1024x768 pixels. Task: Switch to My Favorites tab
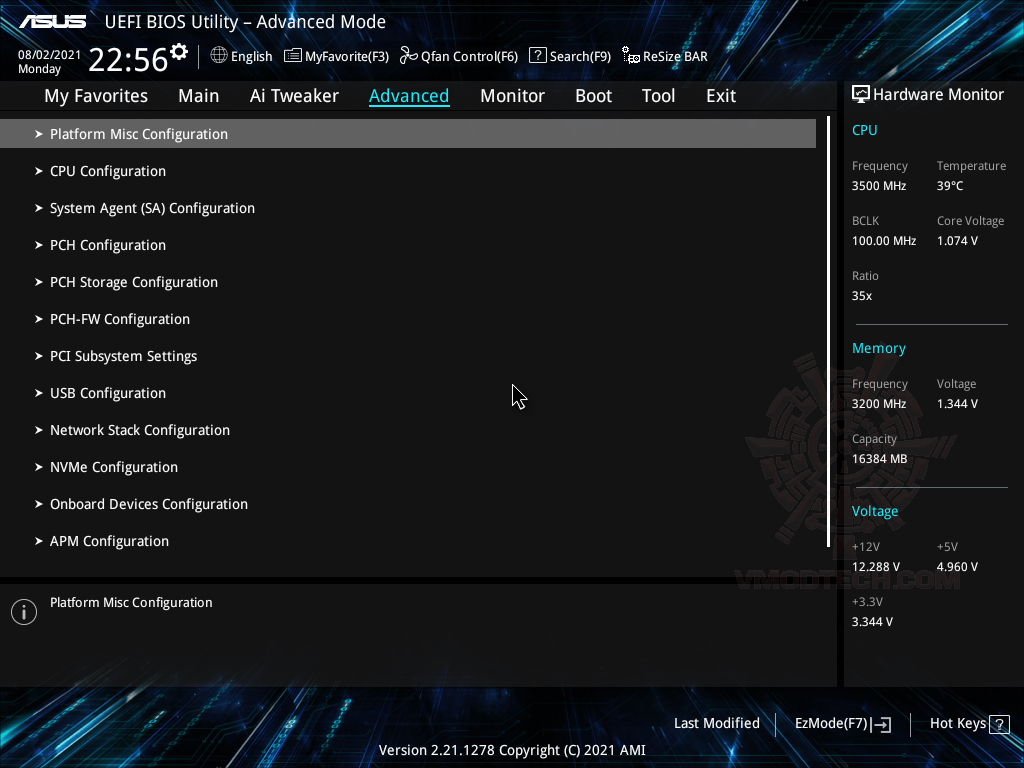(x=96, y=96)
